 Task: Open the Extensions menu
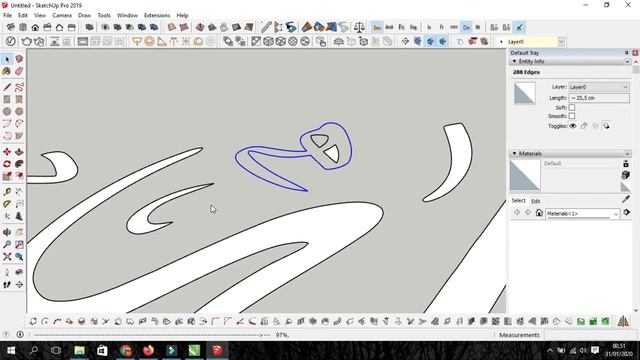point(157,15)
